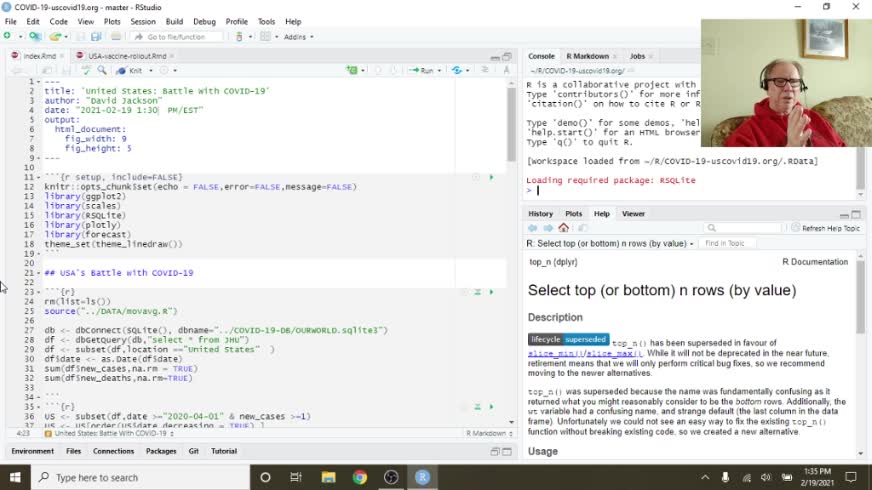872x490 pixels.
Task: Open the Tools menu
Action: (266, 22)
